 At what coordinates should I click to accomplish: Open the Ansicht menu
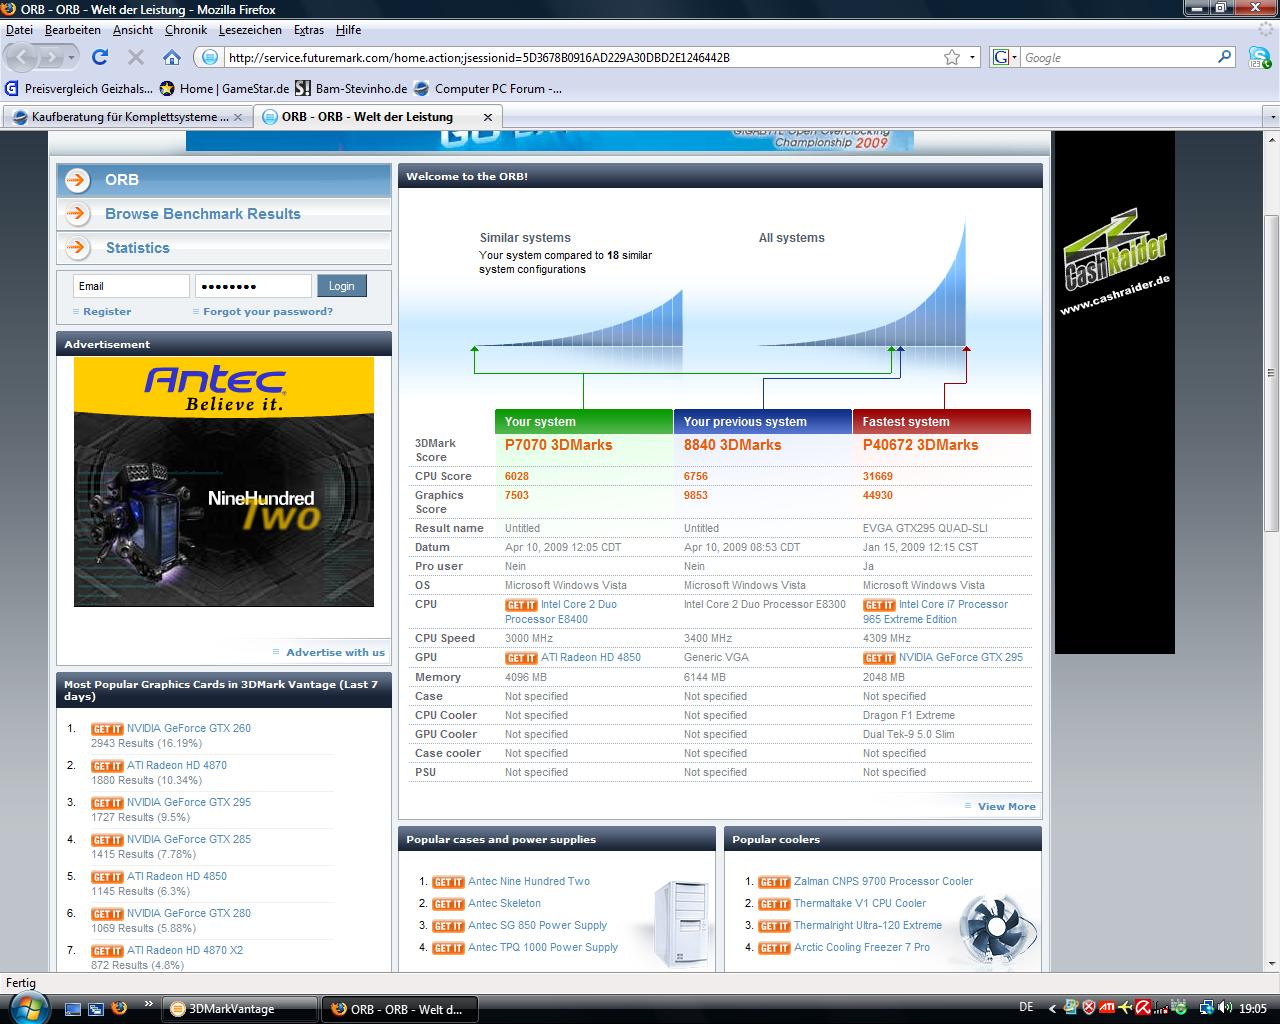coord(133,30)
